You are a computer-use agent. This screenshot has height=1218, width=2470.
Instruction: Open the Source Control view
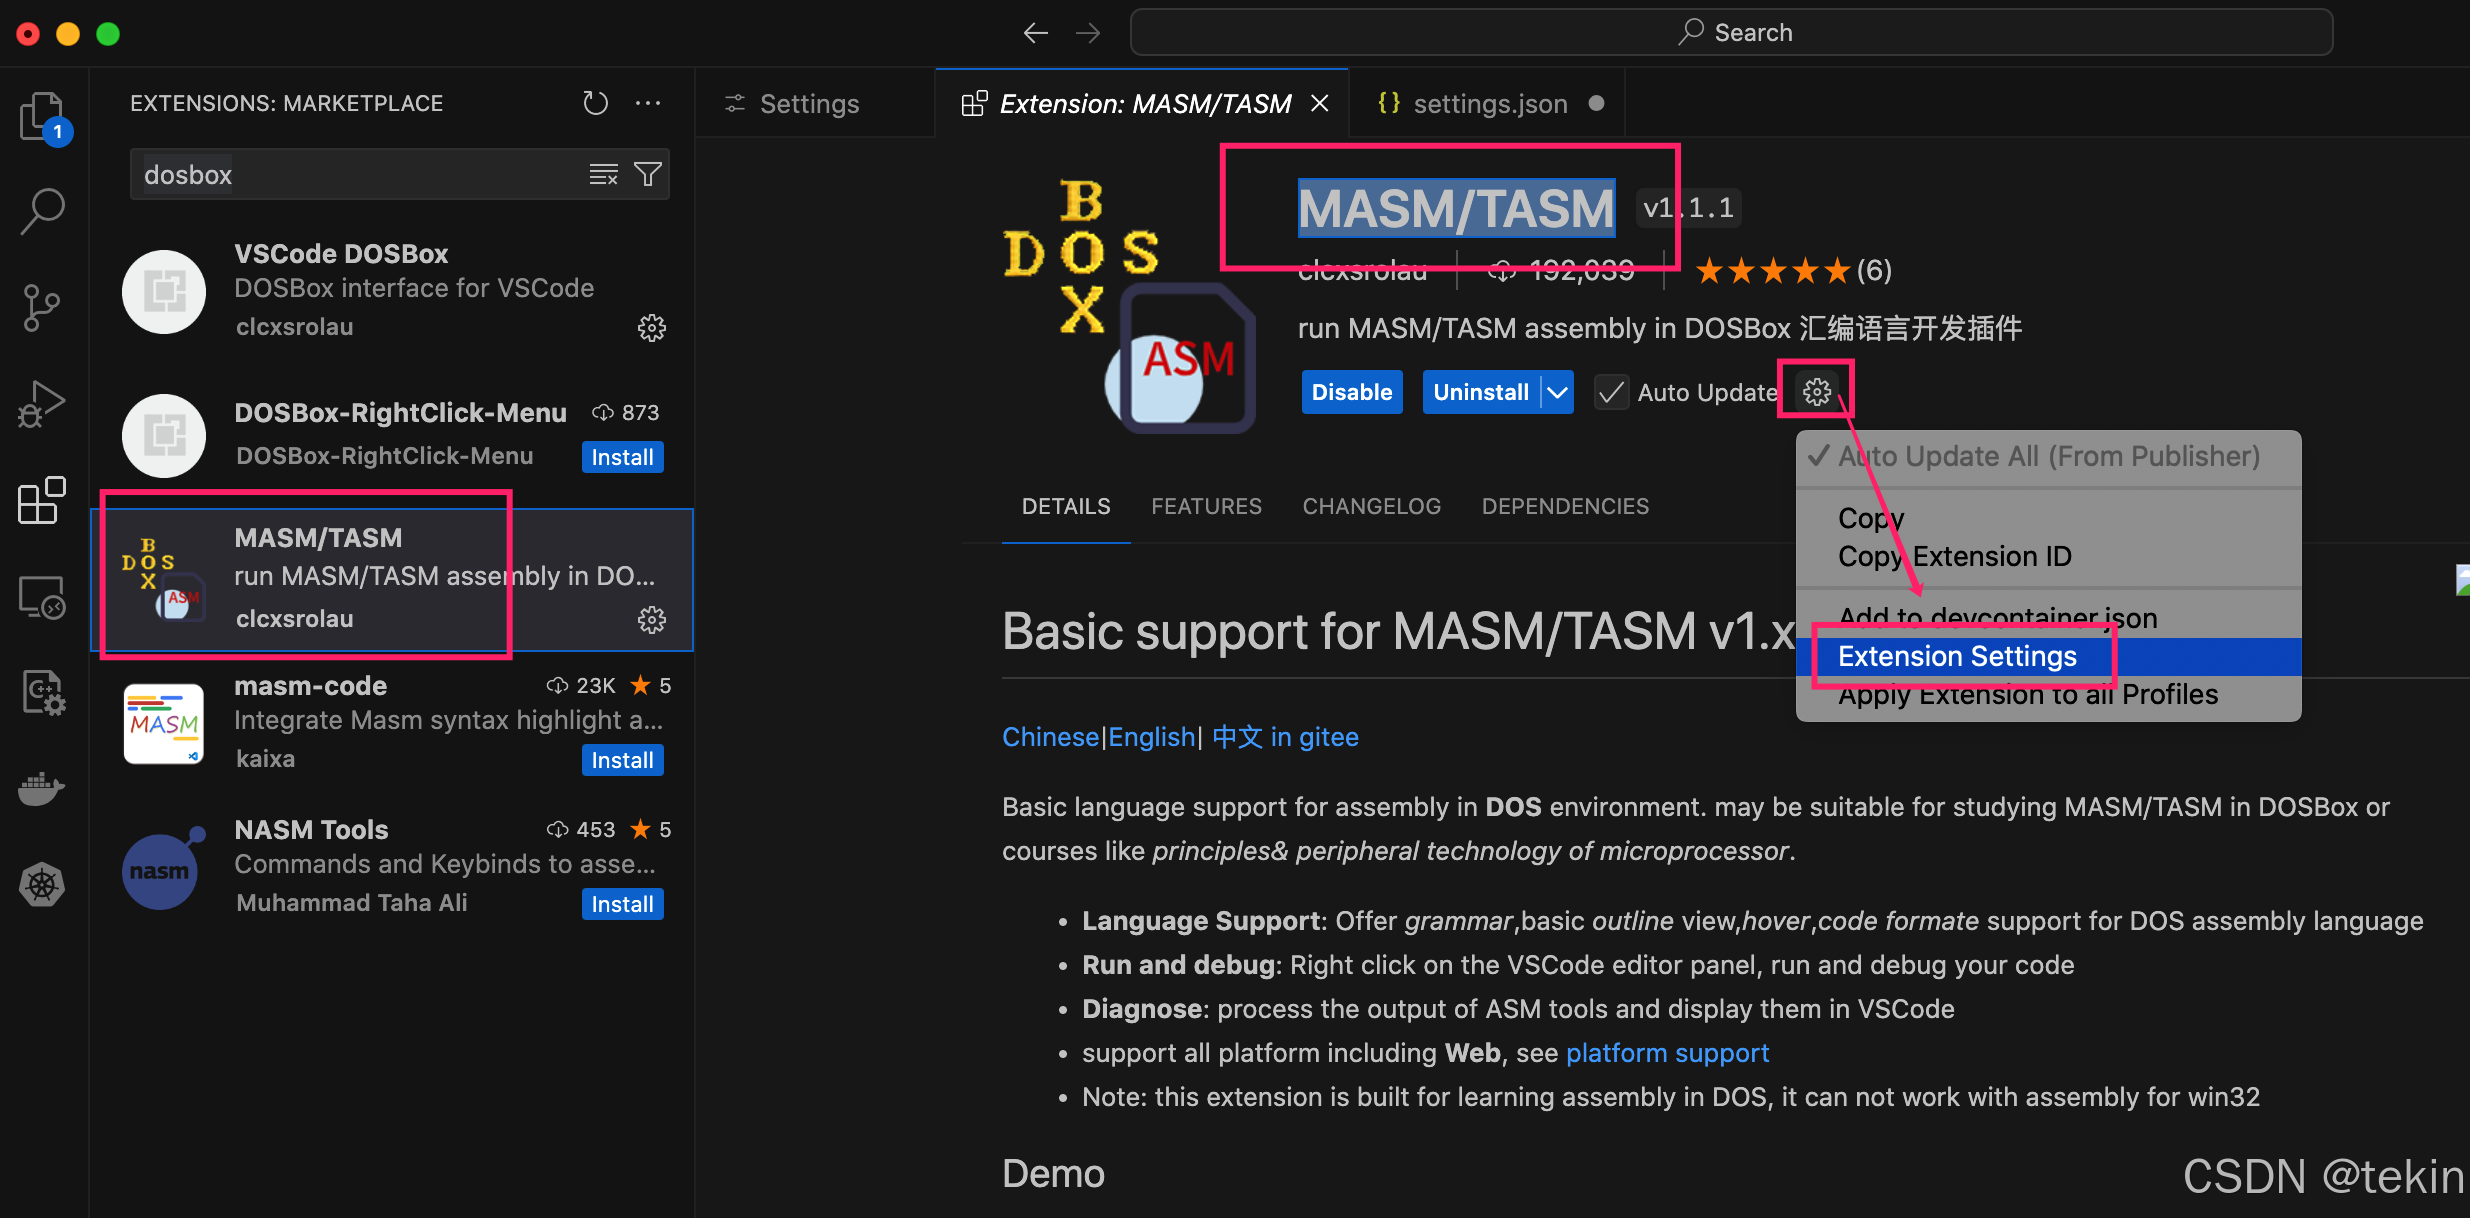(42, 308)
